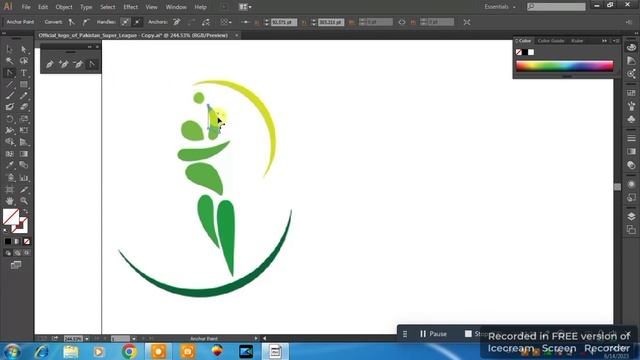Select the Shape Builder tool
The image size is (640, 360).
coord(9,142)
